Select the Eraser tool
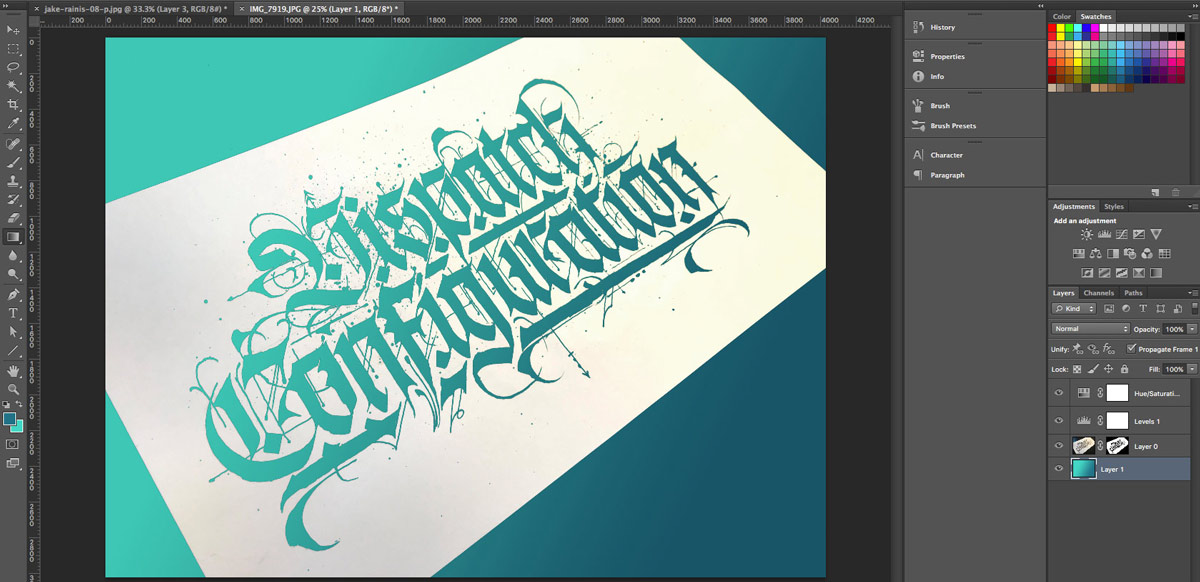Screen dimensions: 1200x582 tap(13, 218)
